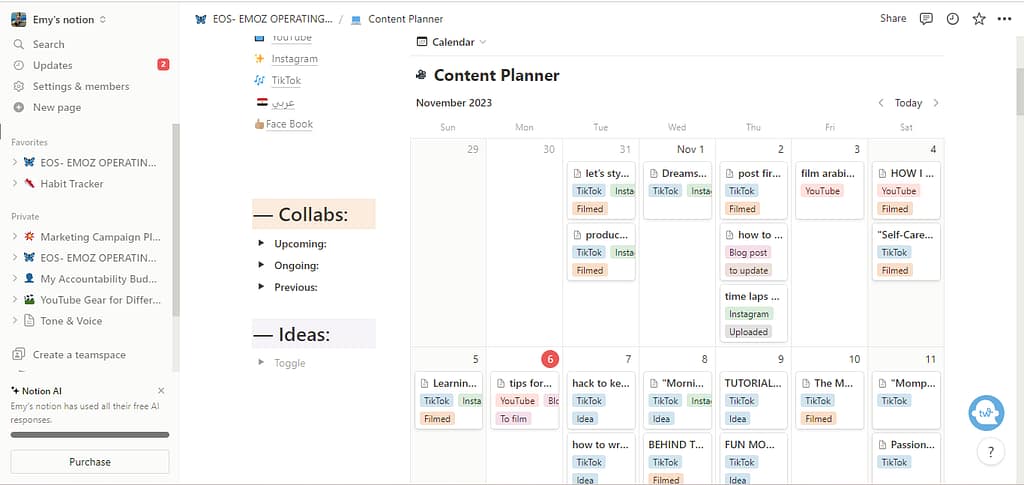
Task: Open the Calendar view dropdown
Action: pos(451,42)
